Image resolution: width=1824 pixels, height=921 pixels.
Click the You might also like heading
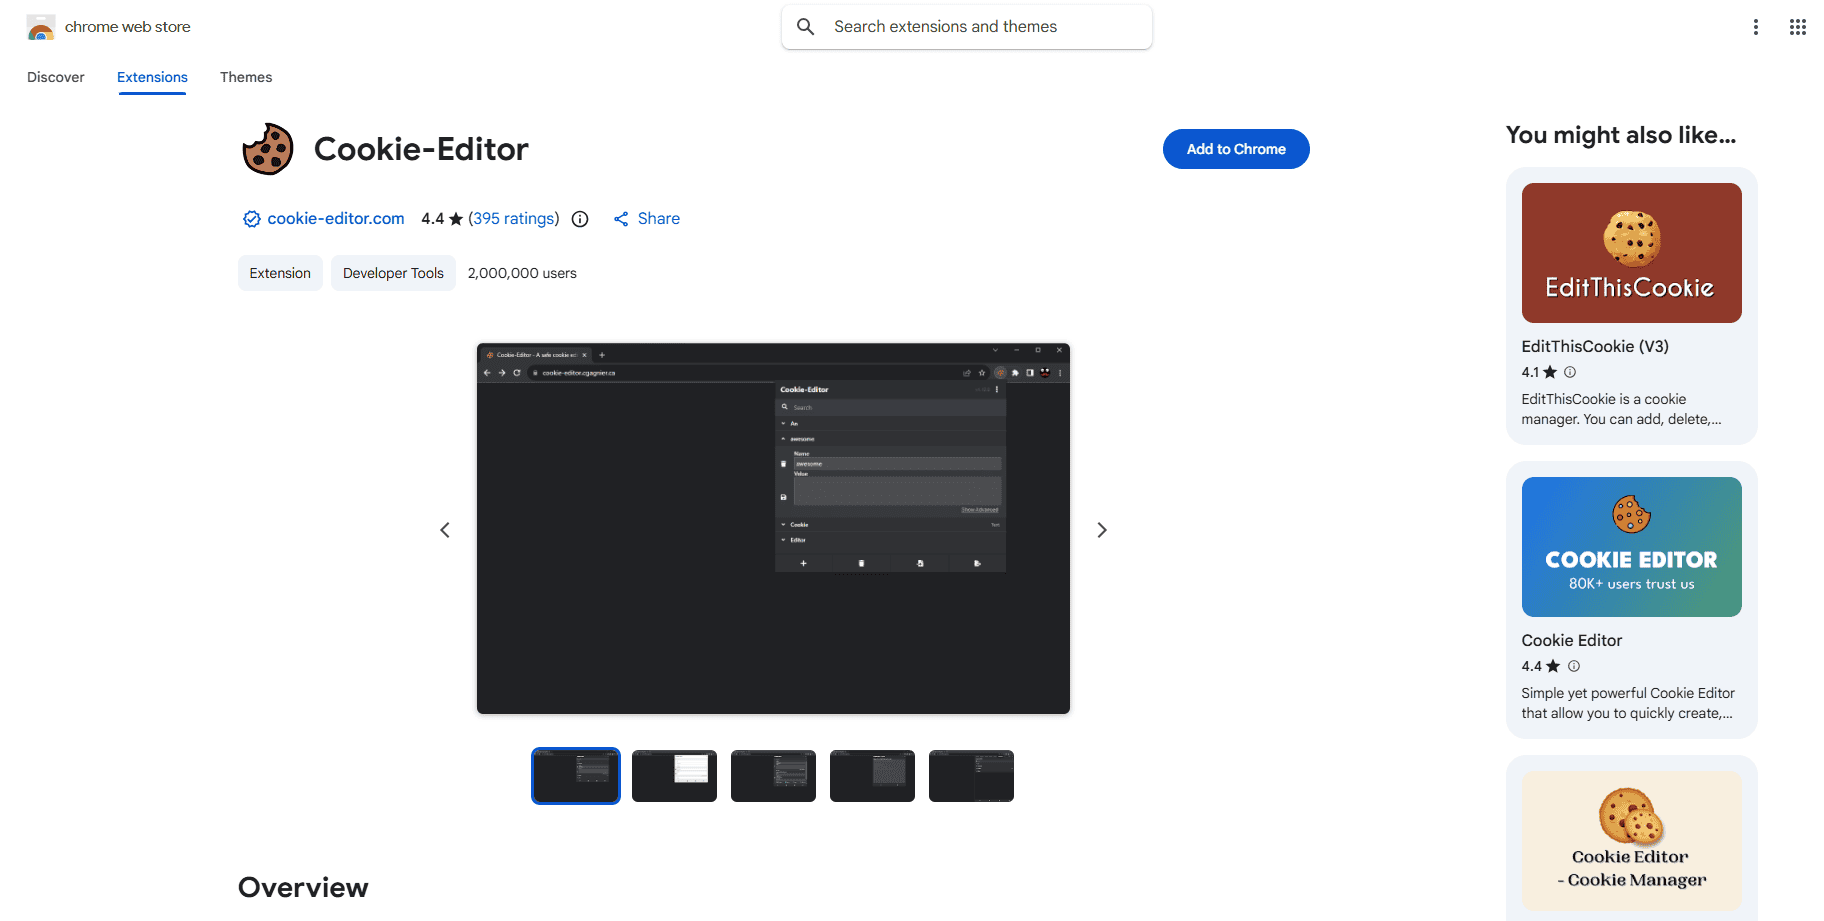pos(1621,135)
